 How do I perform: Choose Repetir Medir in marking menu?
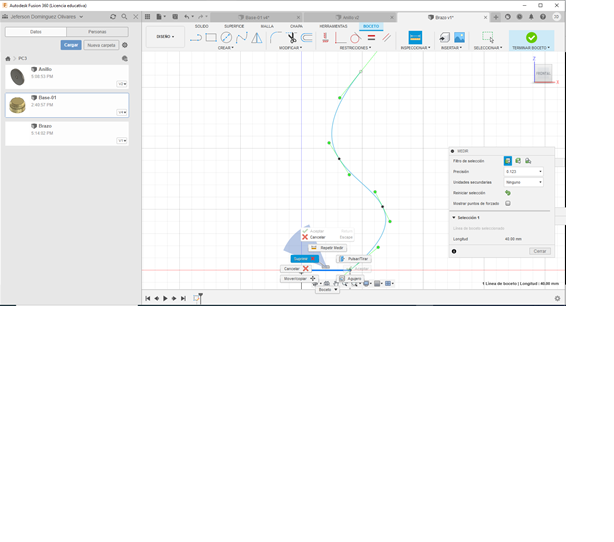coord(328,248)
